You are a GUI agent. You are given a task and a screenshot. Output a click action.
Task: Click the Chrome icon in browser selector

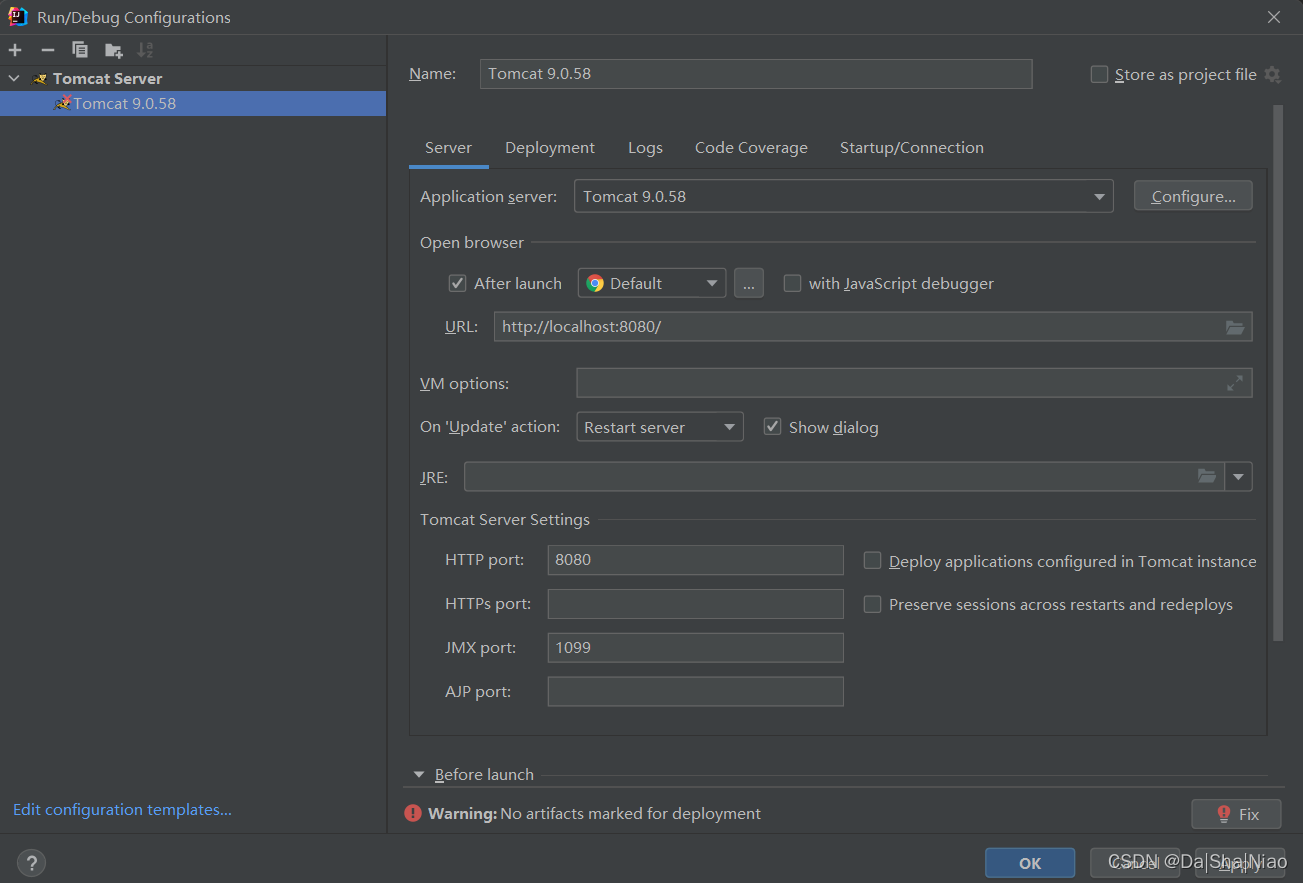[x=595, y=283]
